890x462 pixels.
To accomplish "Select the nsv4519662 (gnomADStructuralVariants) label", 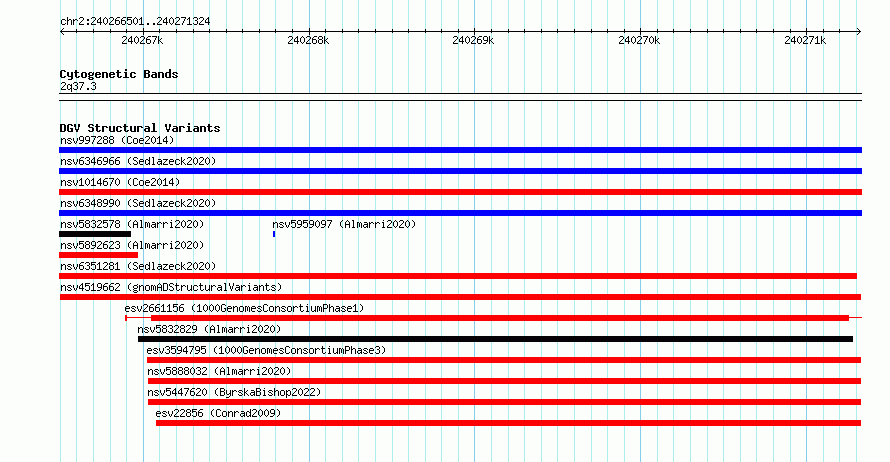I will (171, 287).
